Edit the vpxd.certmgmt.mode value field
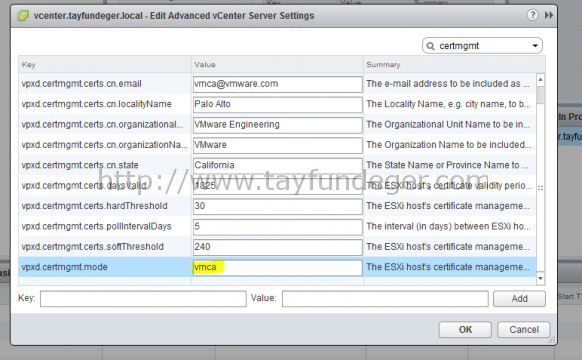This screenshot has width=582, height=360. [x=278, y=268]
